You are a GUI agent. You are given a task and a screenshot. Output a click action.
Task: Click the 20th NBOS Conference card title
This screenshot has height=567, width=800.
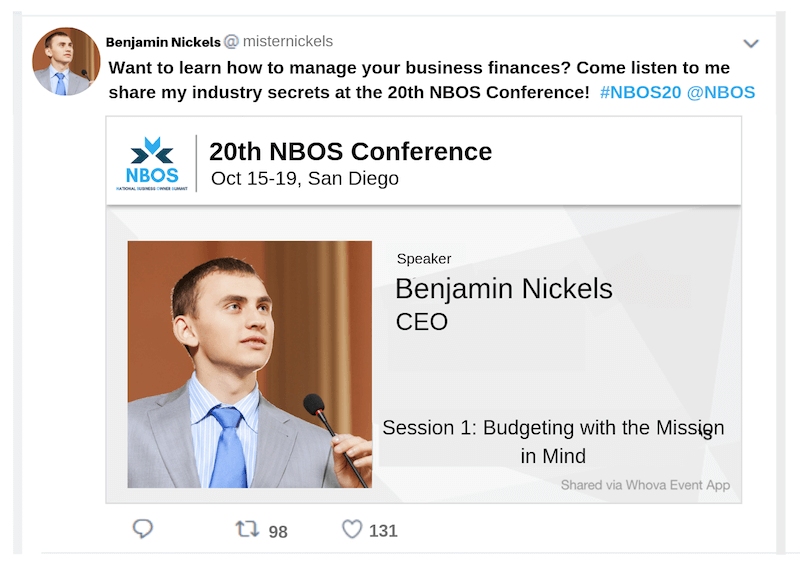tap(350, 152)
